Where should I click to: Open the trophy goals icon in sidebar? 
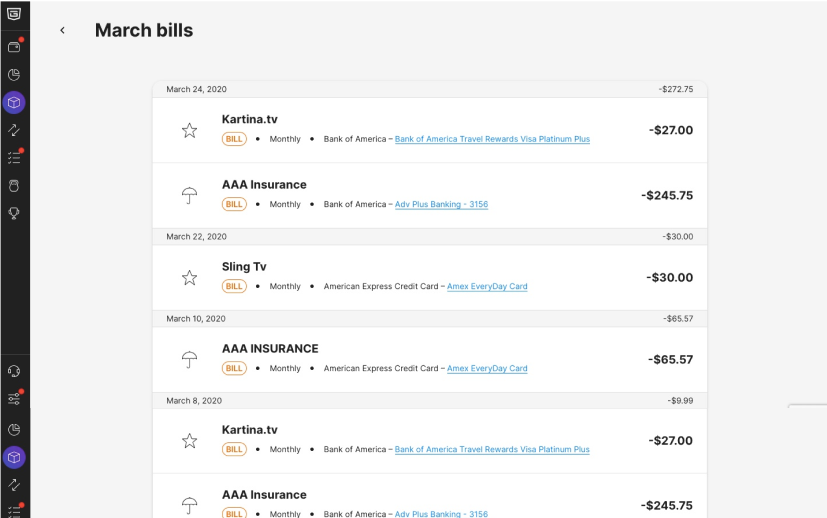14,213
